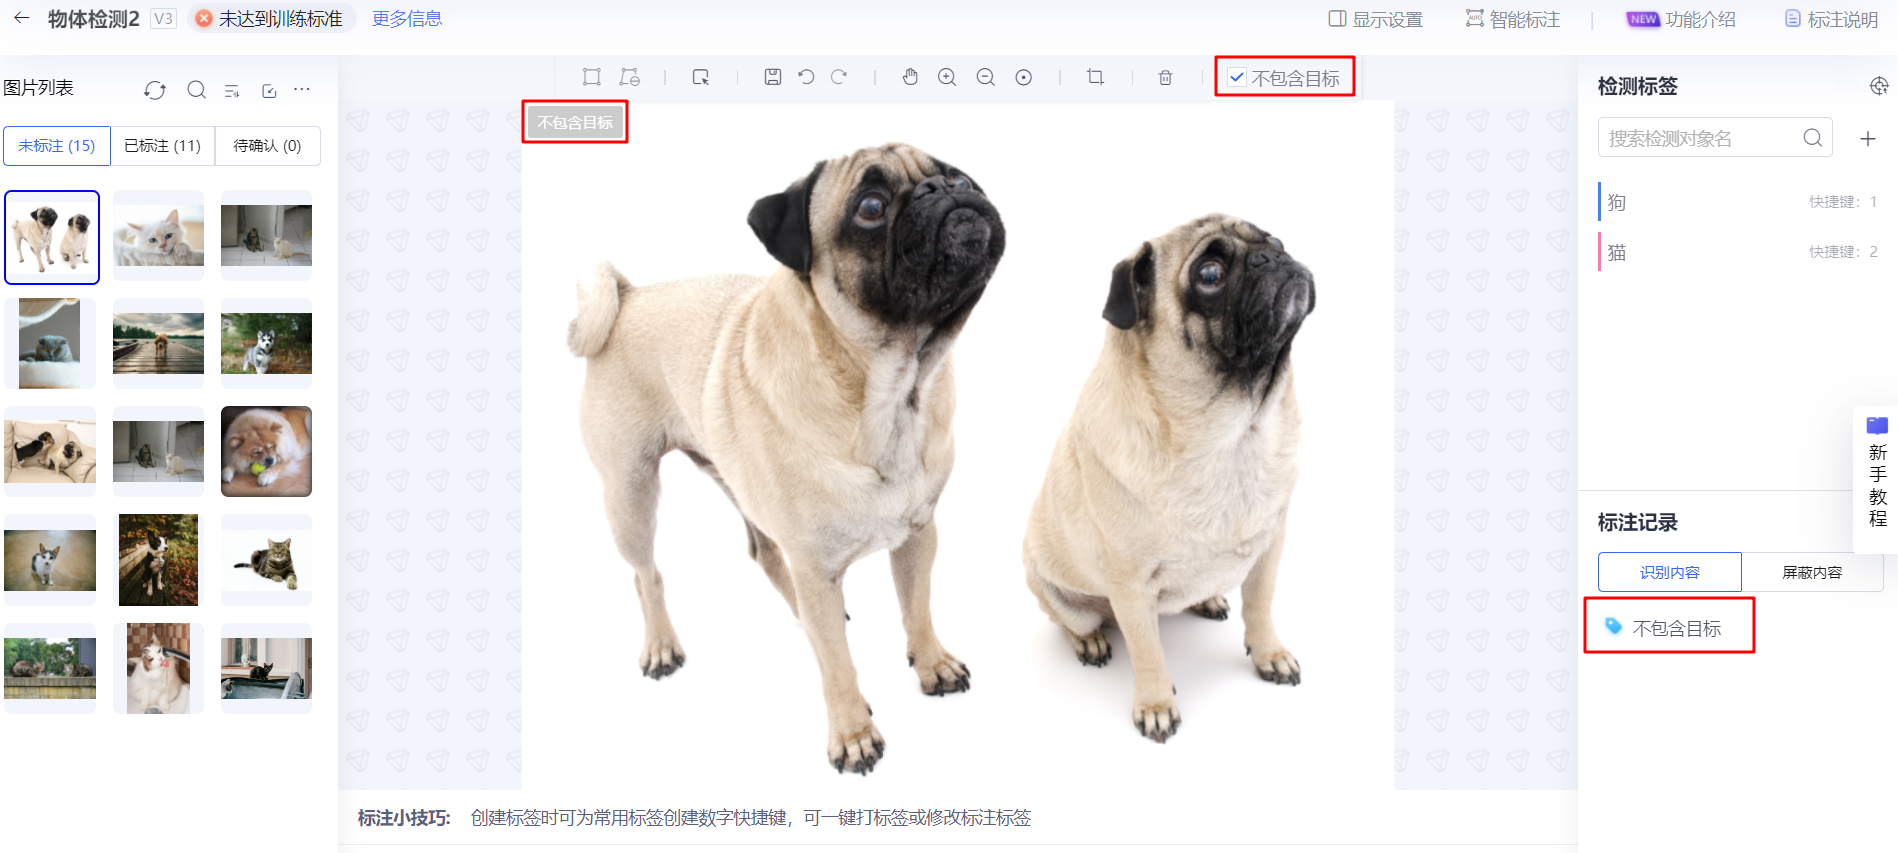The height and width of the screenshot is (853, 1898).
Task: Select the hand pan tool
Action: (910, 77)
